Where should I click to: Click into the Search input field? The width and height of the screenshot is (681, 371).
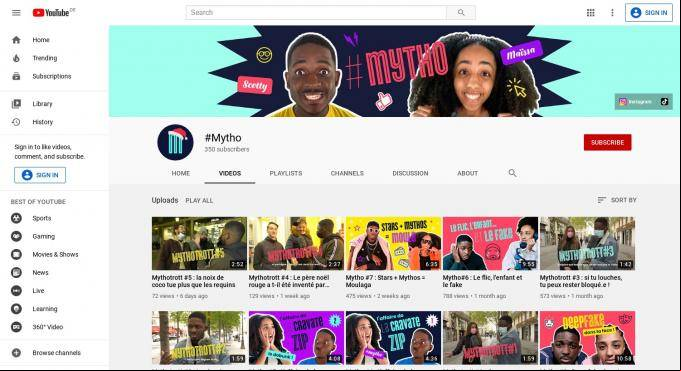click(x=316, y=13)
